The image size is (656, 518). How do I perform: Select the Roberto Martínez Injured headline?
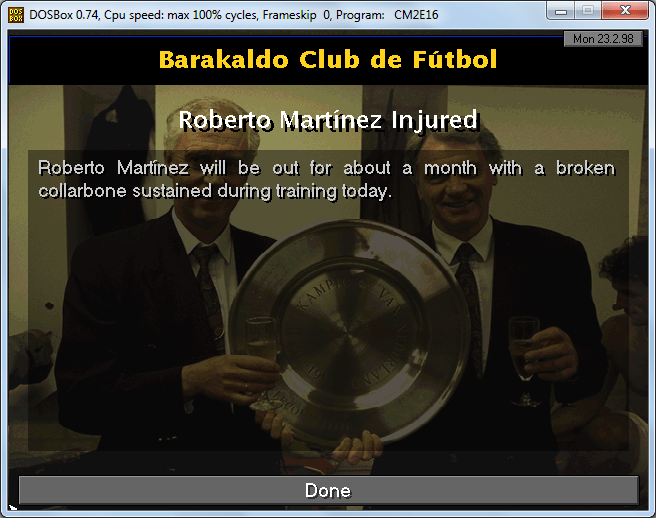coord(328,120)
